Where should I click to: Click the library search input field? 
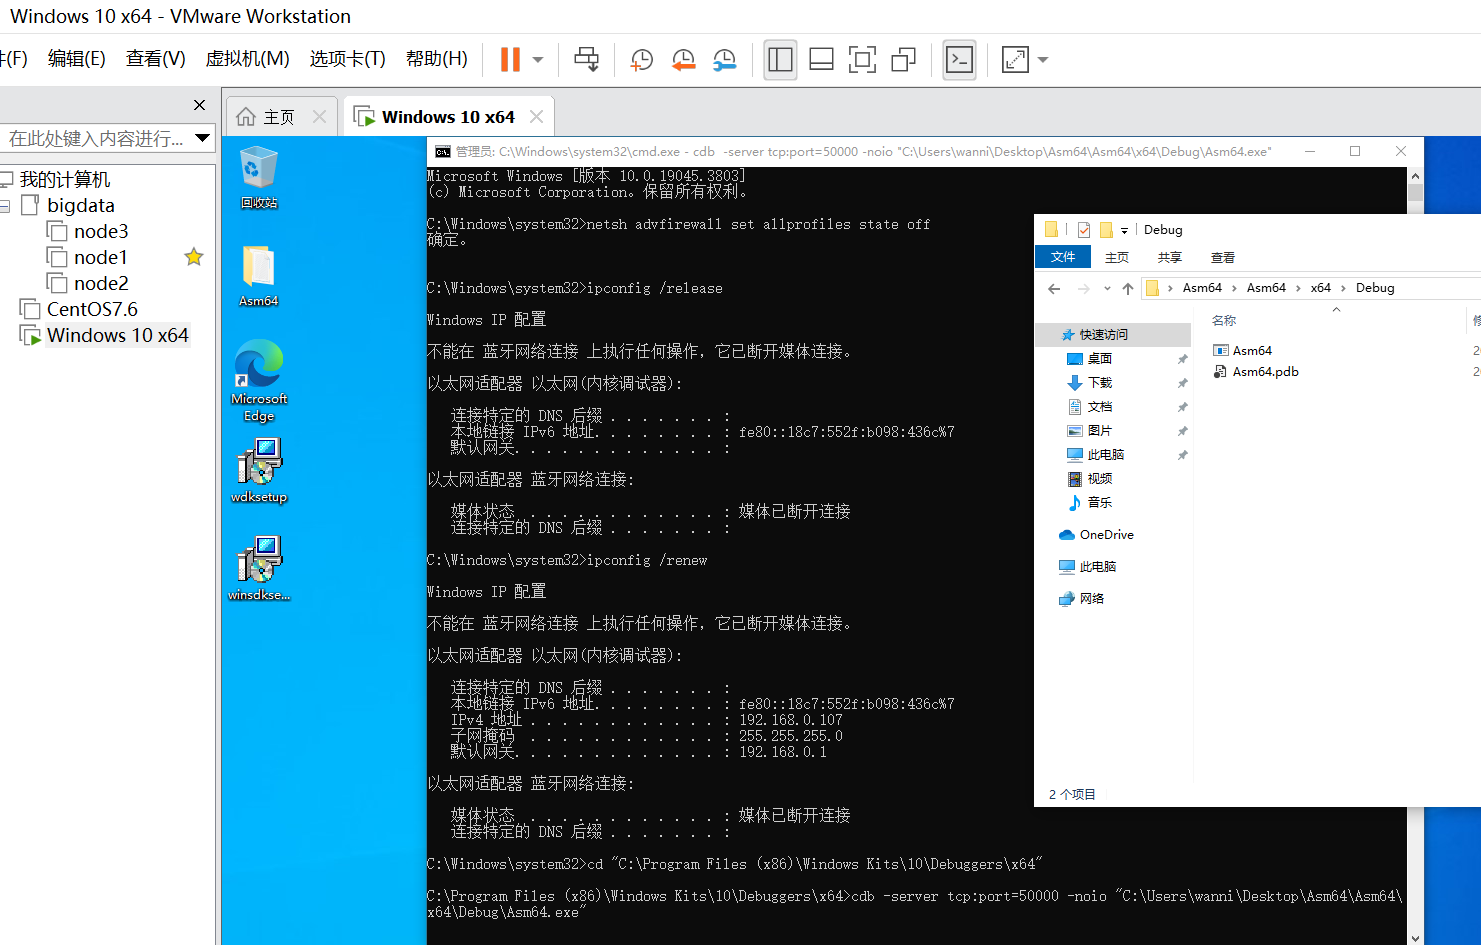pyautogui.click(x=96, y=138)
